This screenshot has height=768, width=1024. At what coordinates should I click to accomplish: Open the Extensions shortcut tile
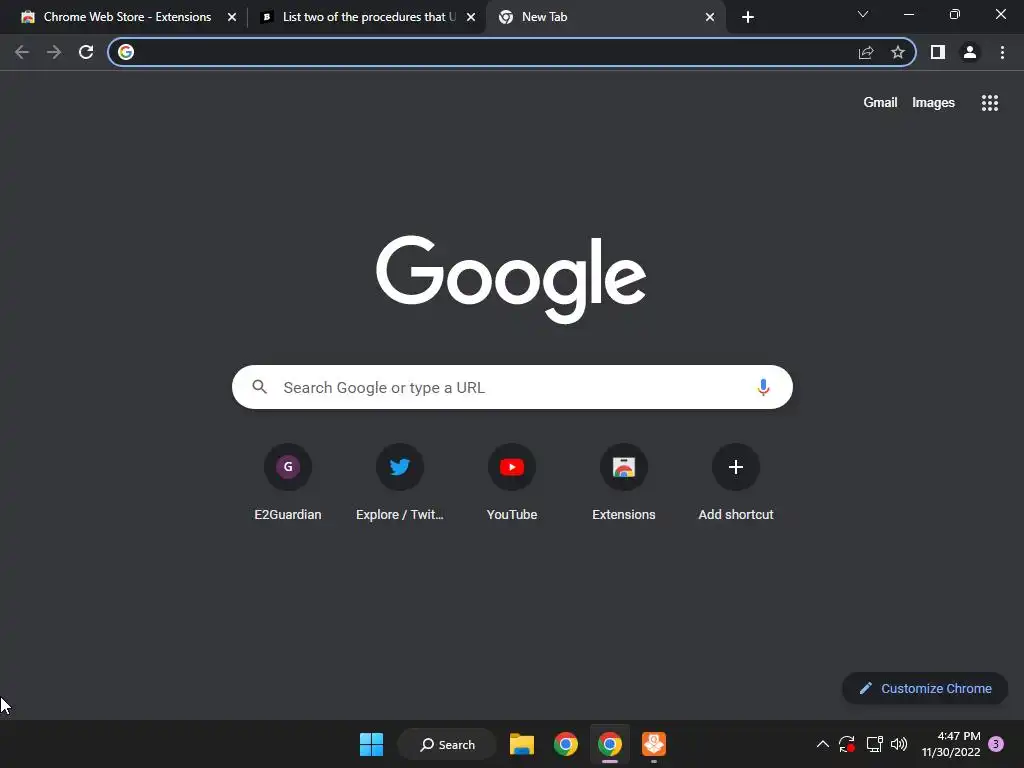[x=624, y=483]
